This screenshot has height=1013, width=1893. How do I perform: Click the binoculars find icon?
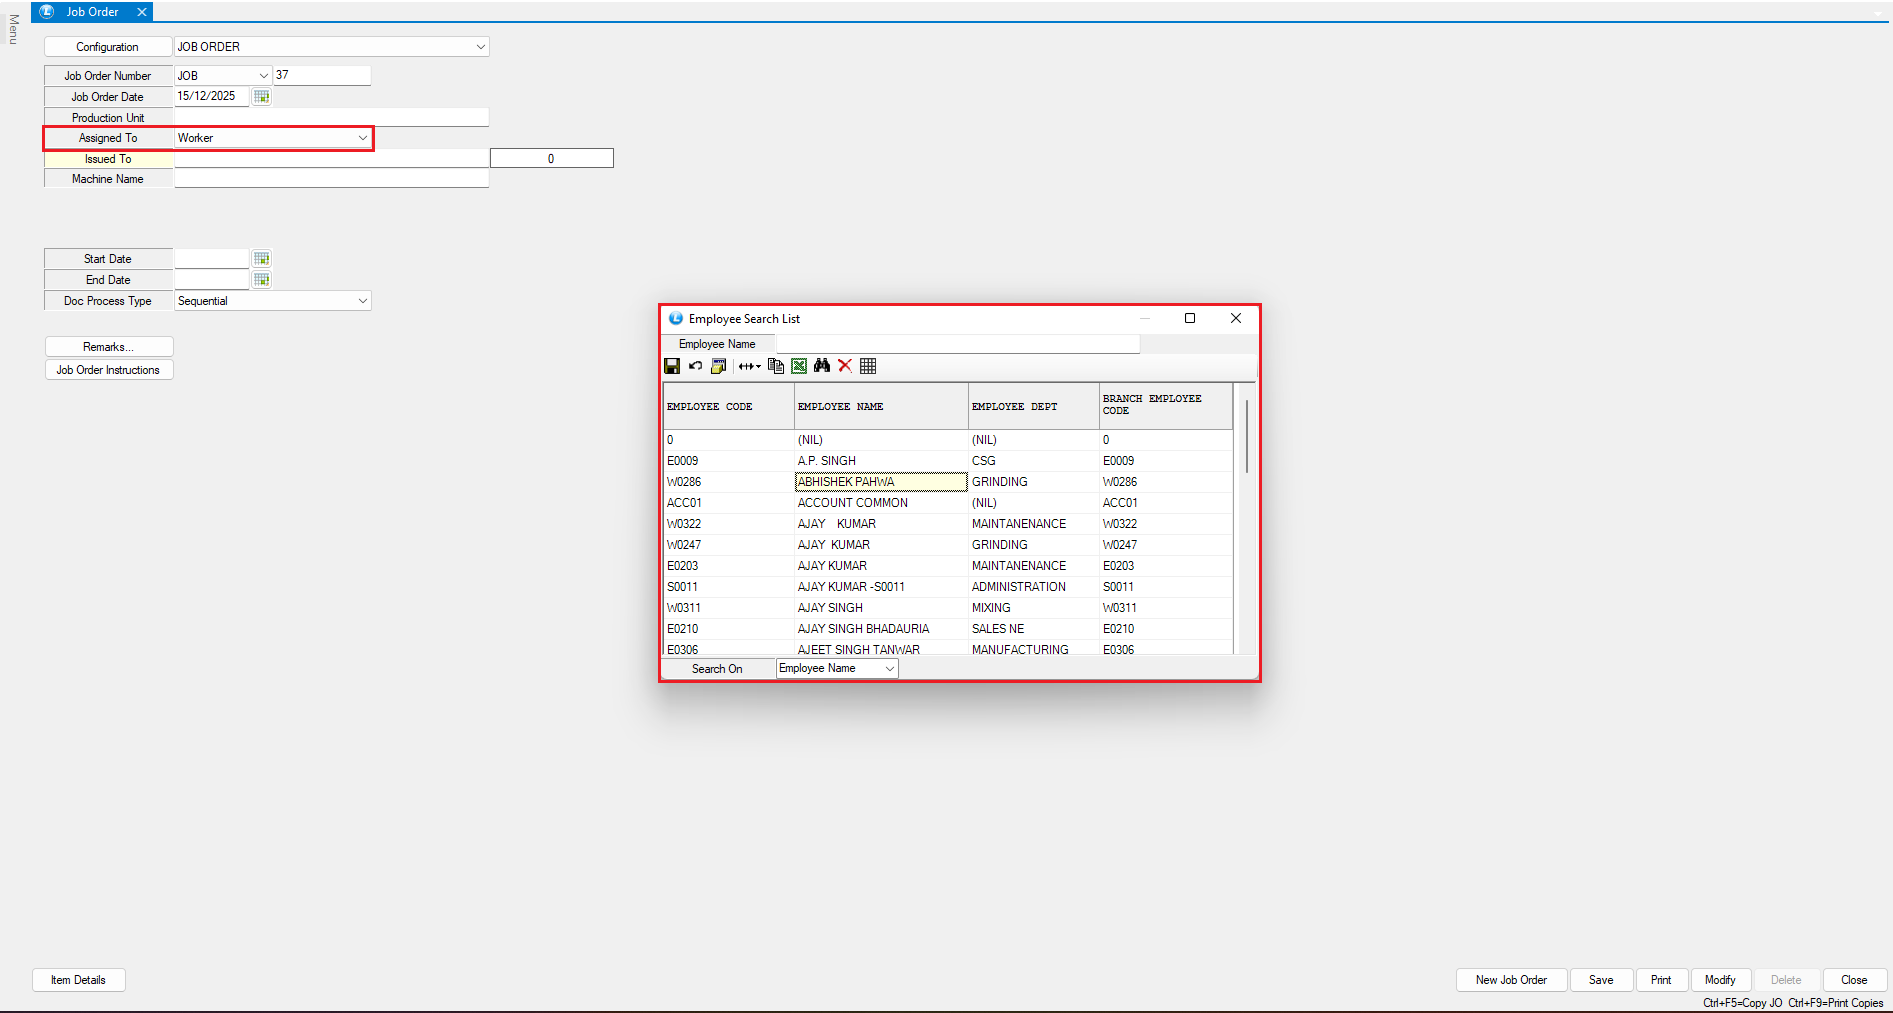pyautogui.click(x=822, y=366)
